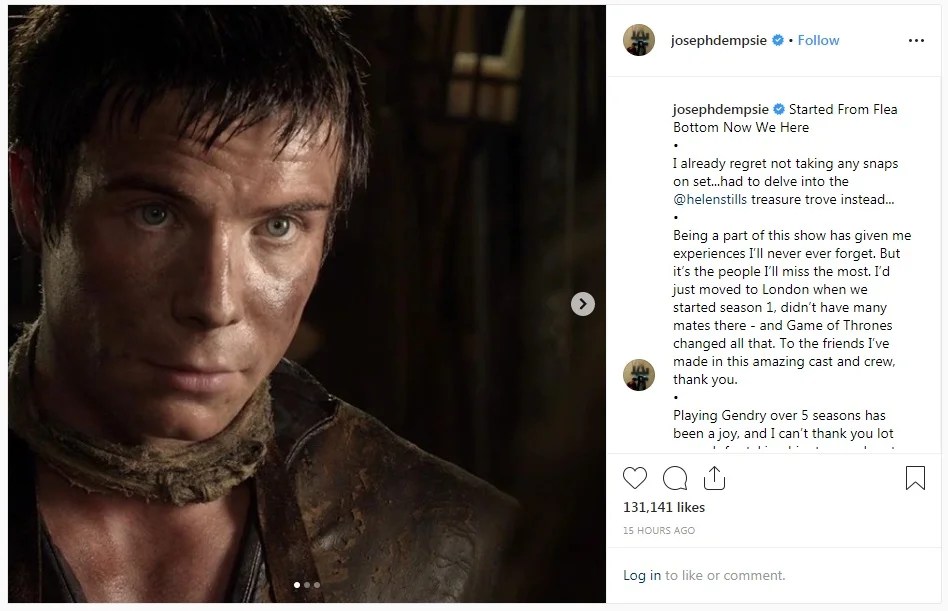Viewport: 948px width, 611px height.
Task: Click the verified badge next to josephdempsie
Action: click(777, 40)
